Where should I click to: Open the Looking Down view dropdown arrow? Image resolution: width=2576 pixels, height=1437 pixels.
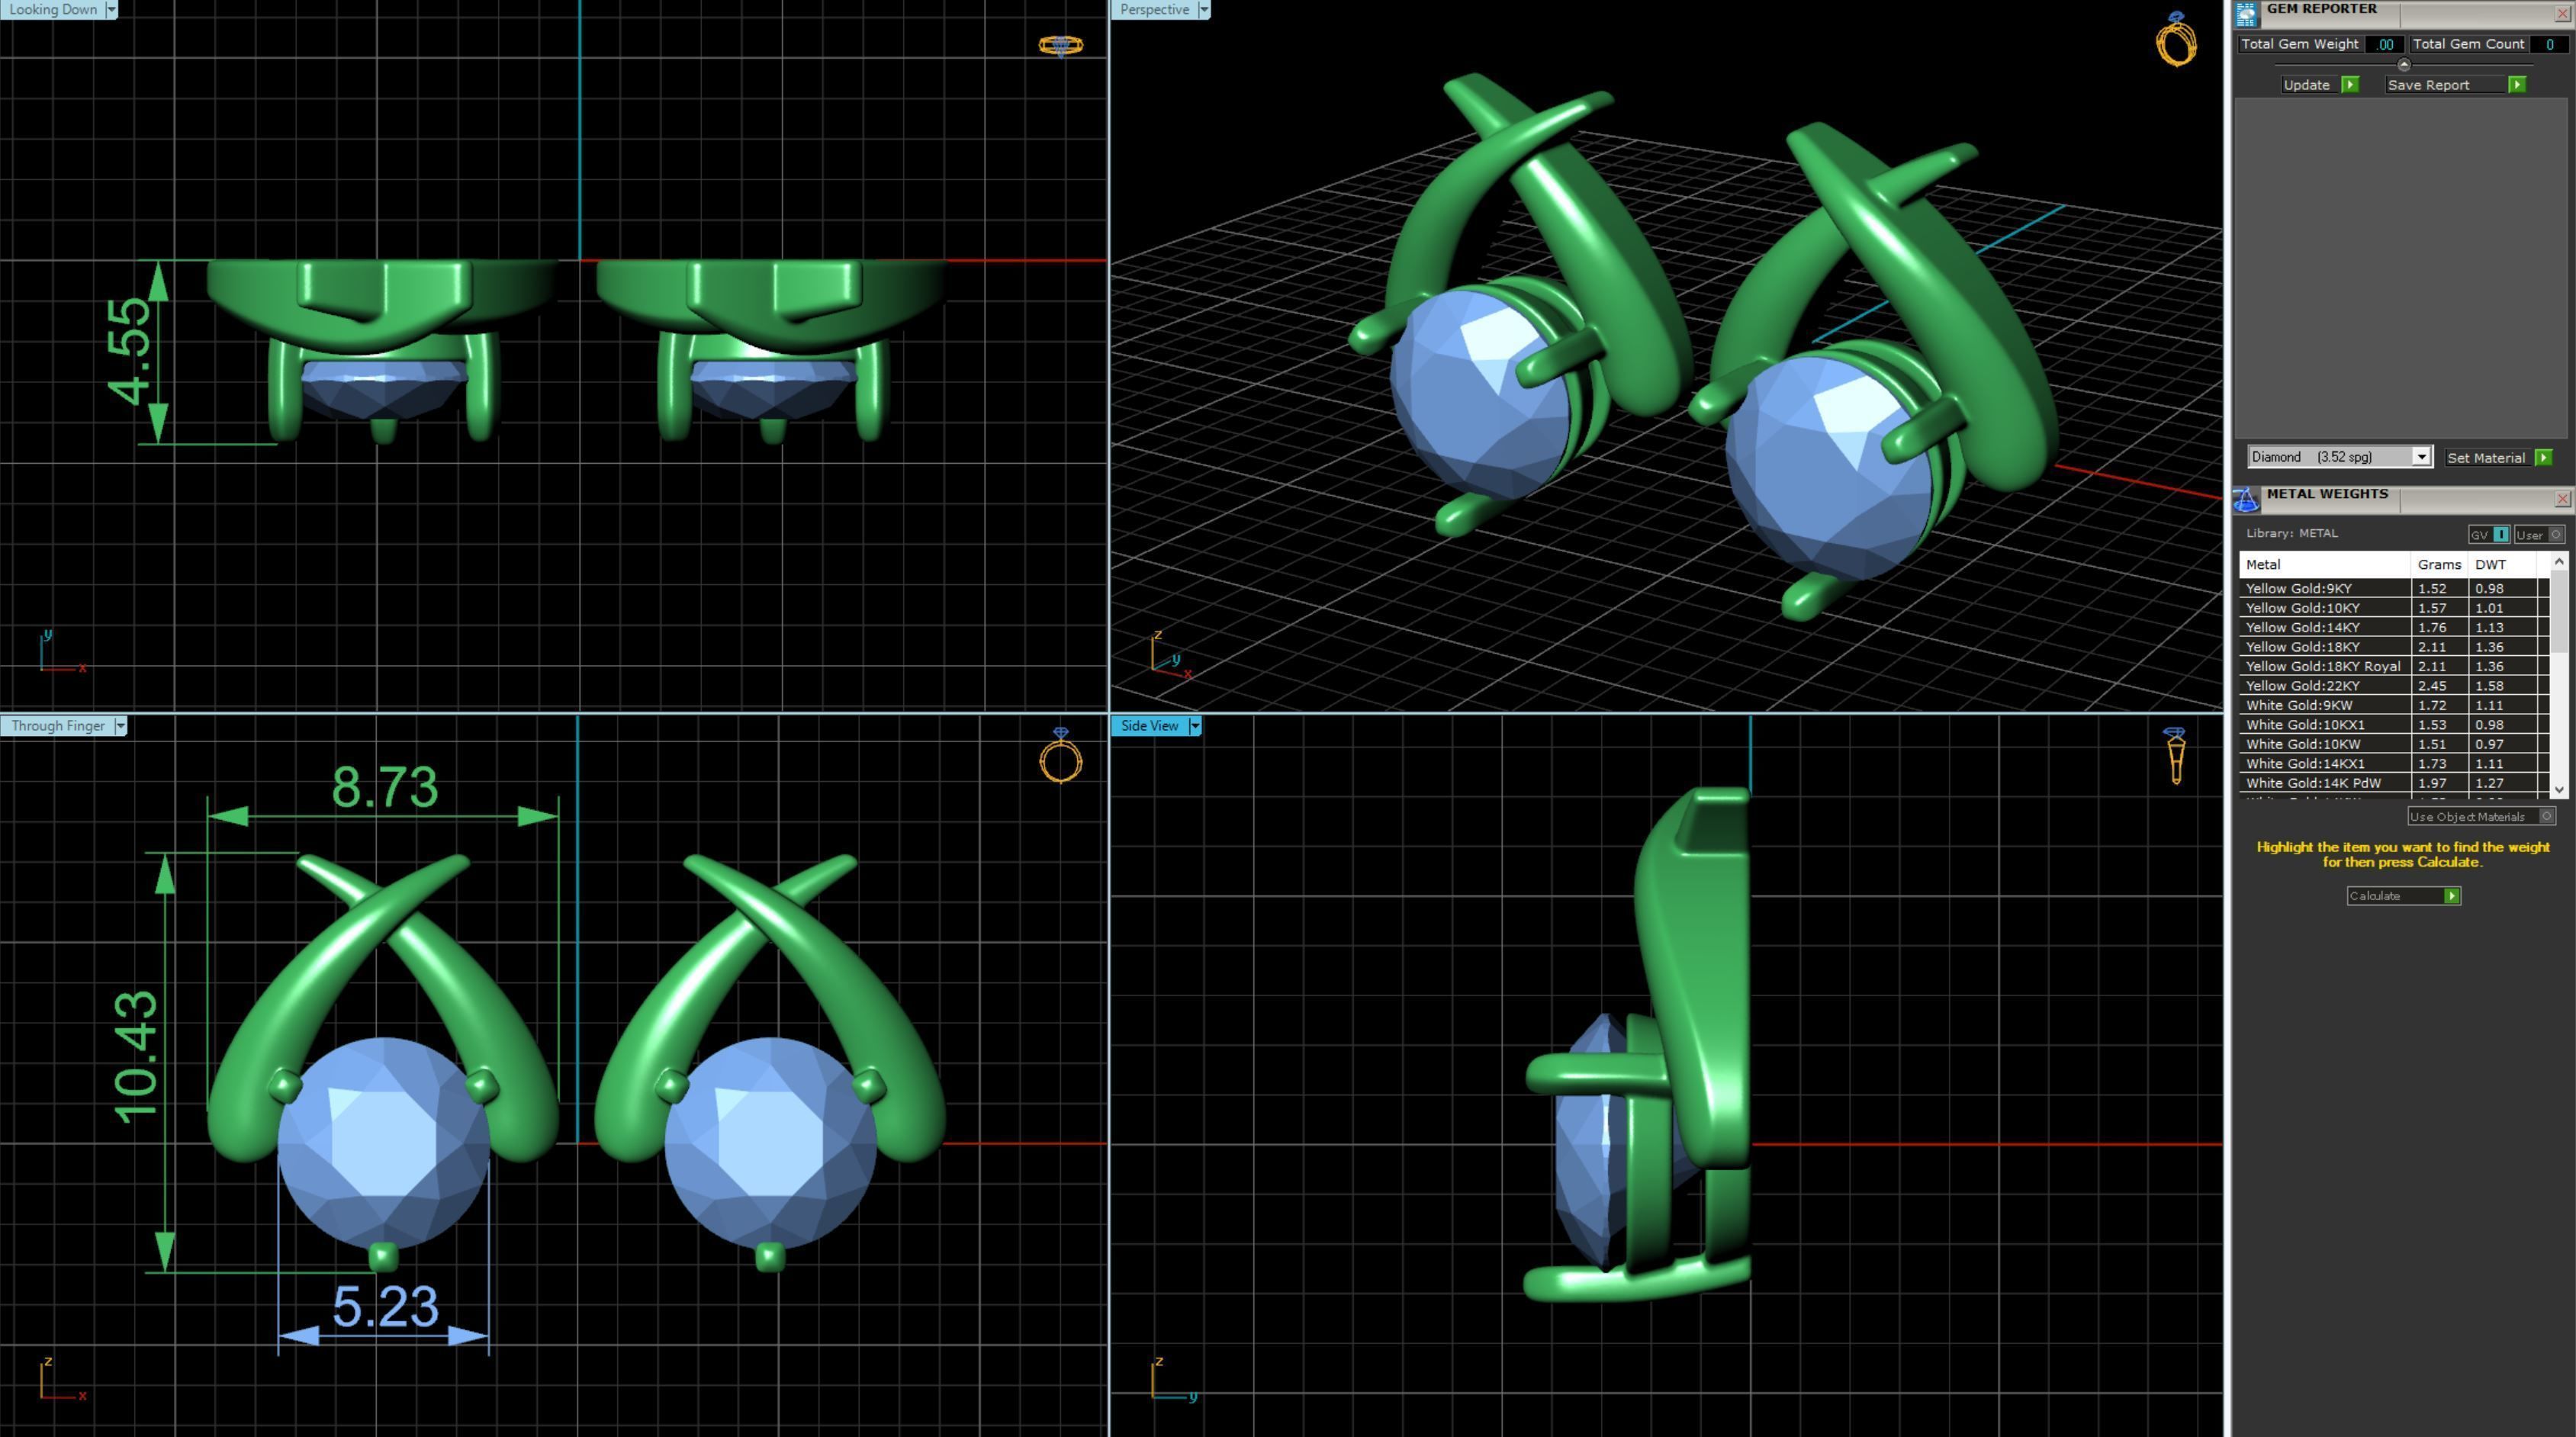pos(111,10)
